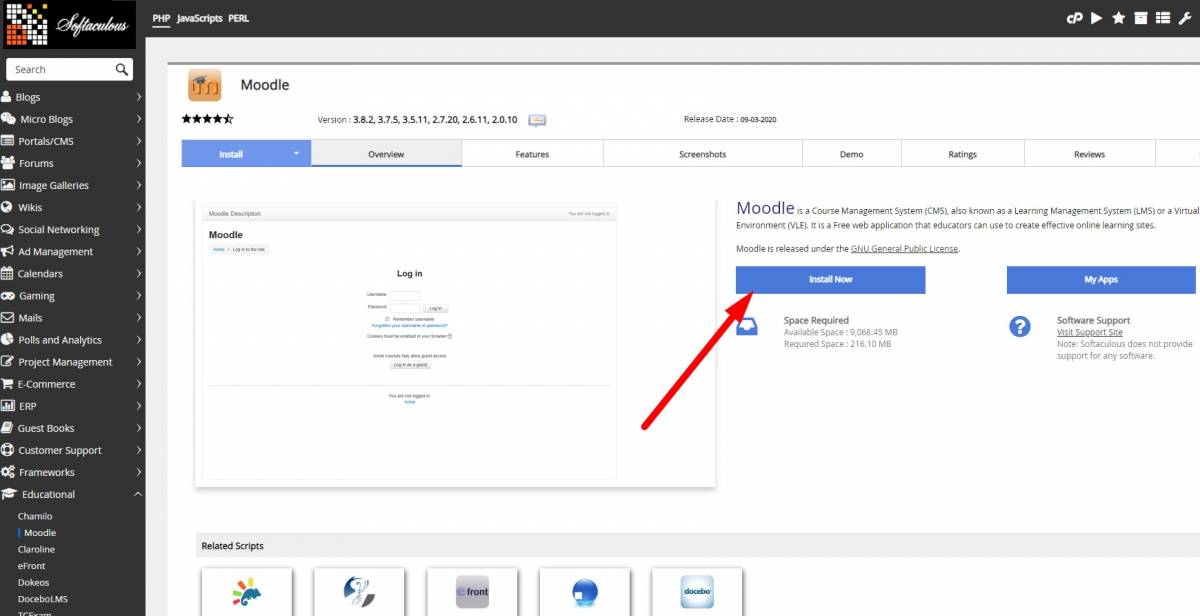Click the play-shaped demos icon in header

[1097, 18]
